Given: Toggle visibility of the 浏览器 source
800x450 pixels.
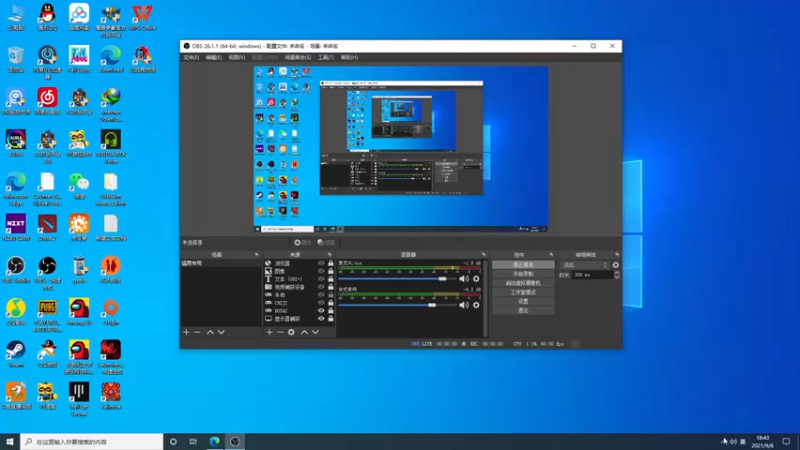Looking at the screenshot, I should click(321, 263).
